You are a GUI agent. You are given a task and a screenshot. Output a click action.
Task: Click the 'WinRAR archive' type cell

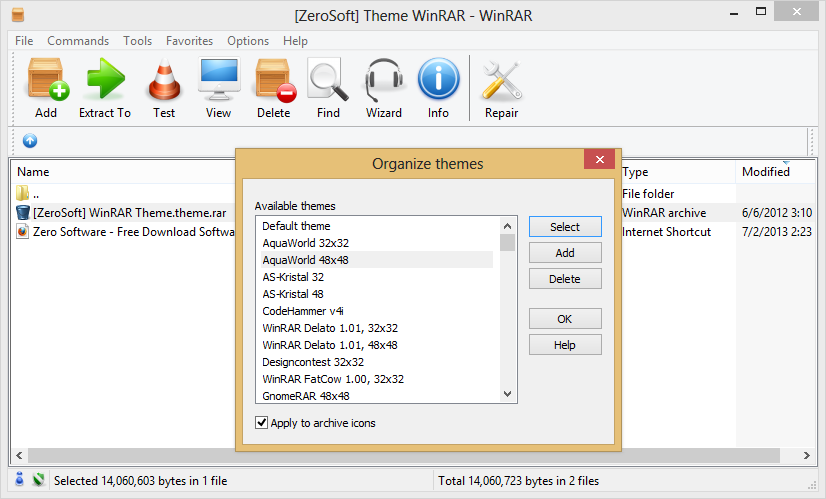(664, 213)
